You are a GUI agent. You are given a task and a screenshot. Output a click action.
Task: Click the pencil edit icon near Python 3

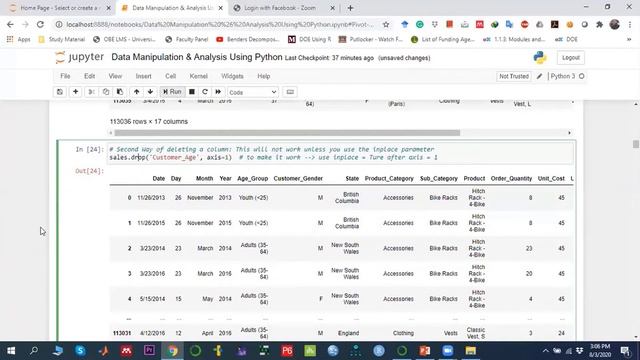539,76
